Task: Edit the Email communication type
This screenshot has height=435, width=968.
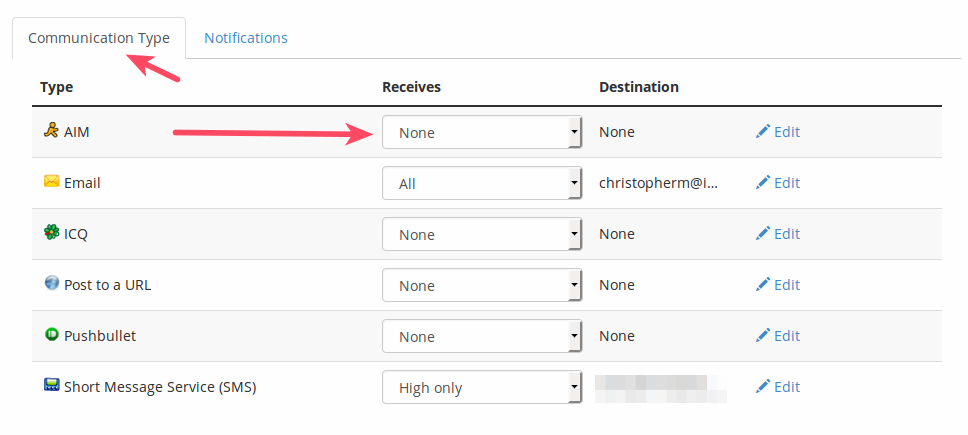Action: tap(778, 183)
